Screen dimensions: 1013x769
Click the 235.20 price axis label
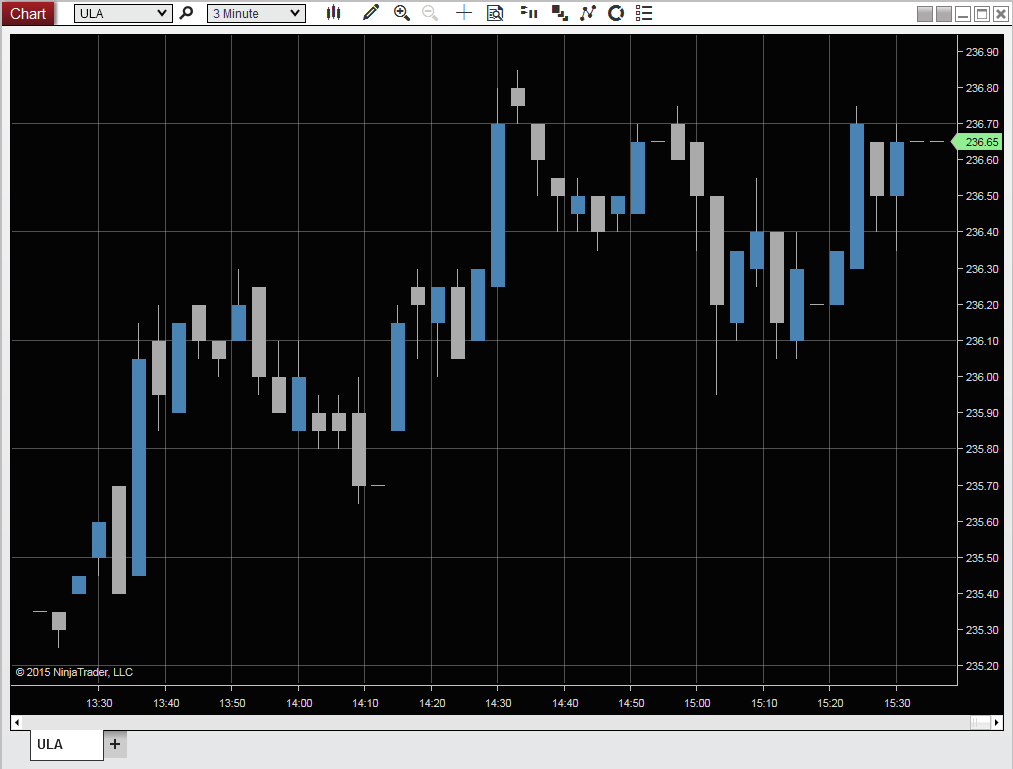click(981, 666)
